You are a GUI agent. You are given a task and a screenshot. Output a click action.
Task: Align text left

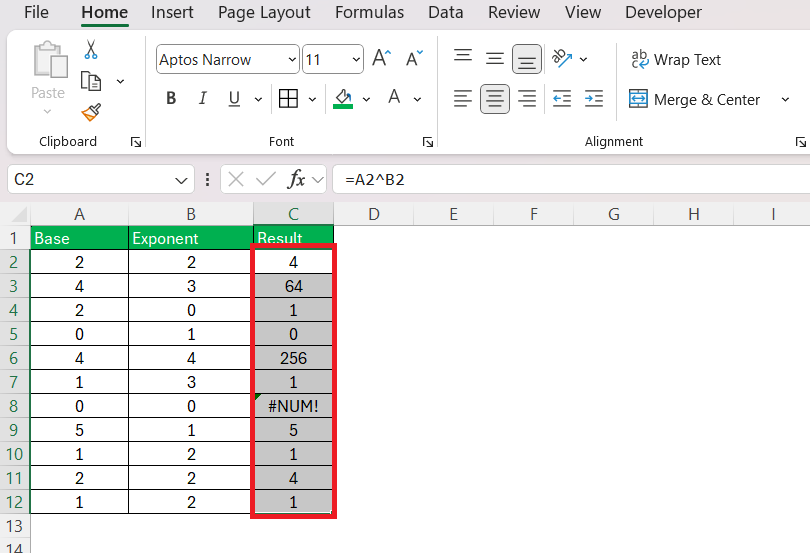pos(463,98)
